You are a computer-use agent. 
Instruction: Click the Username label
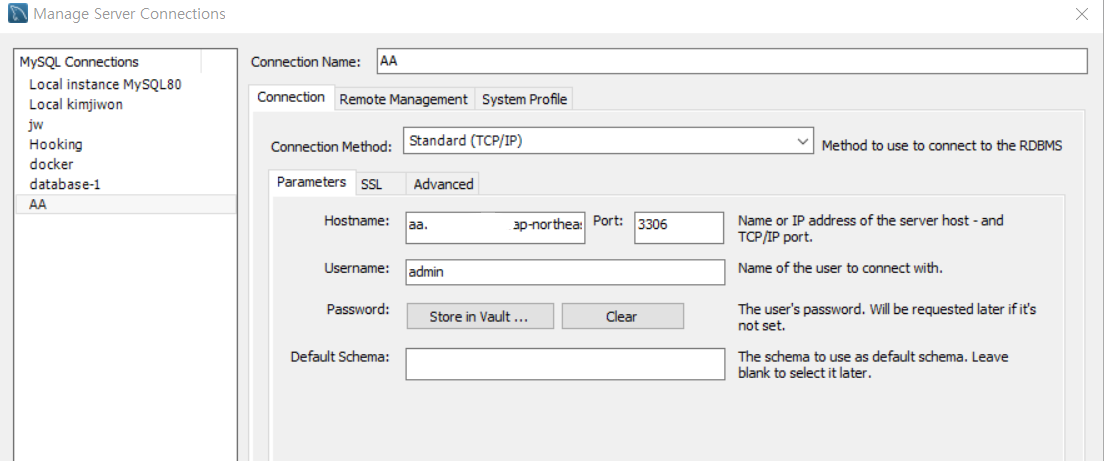[x=356, y=268]
